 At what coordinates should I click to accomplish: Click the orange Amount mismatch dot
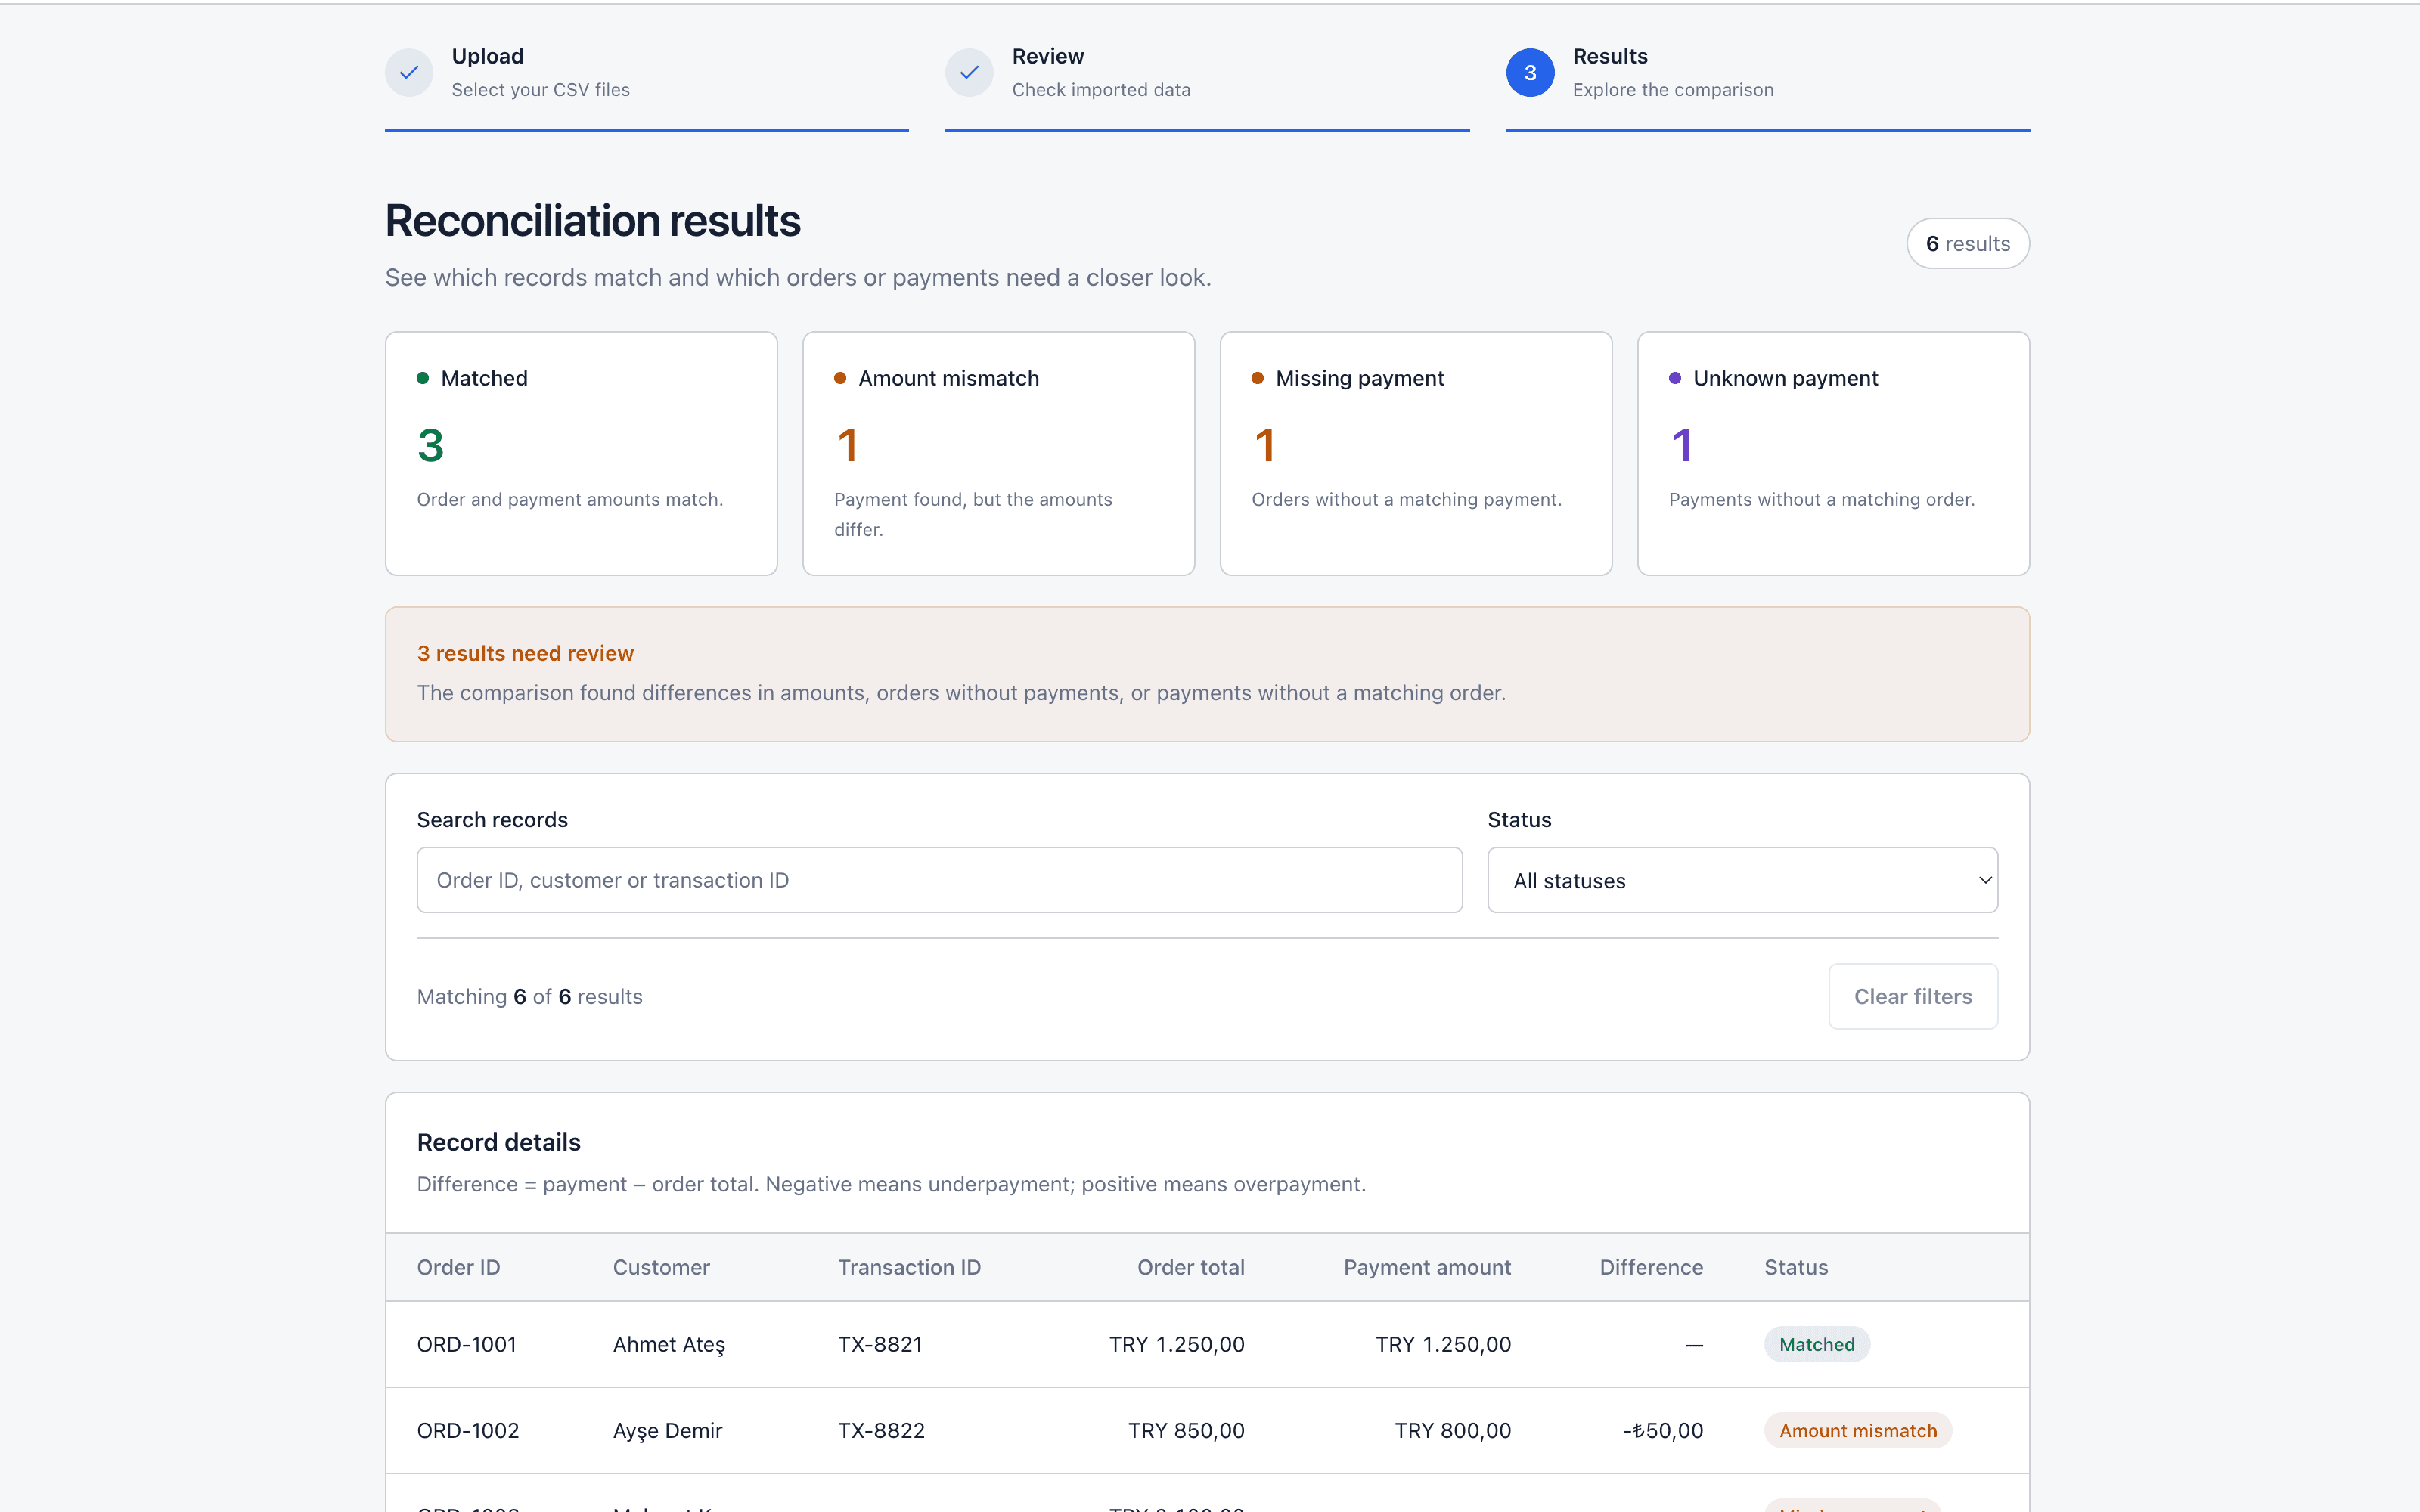[840, 378]
